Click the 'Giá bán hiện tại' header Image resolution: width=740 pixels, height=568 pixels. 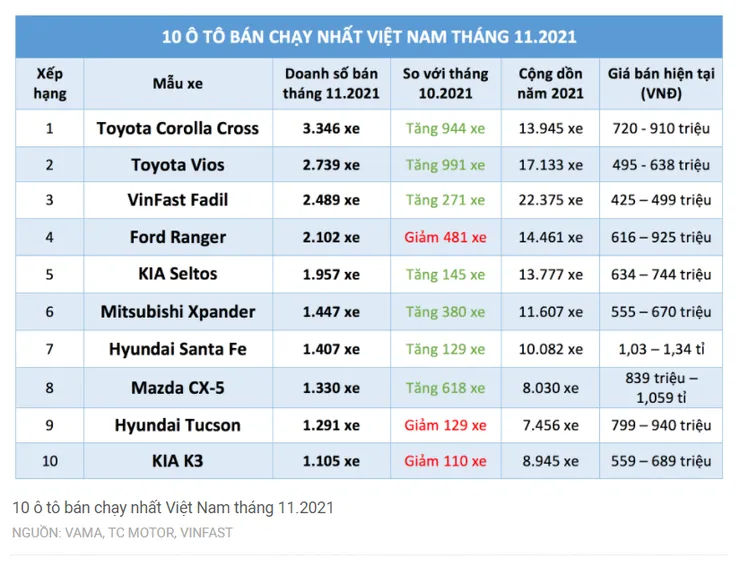coord(661,84)
